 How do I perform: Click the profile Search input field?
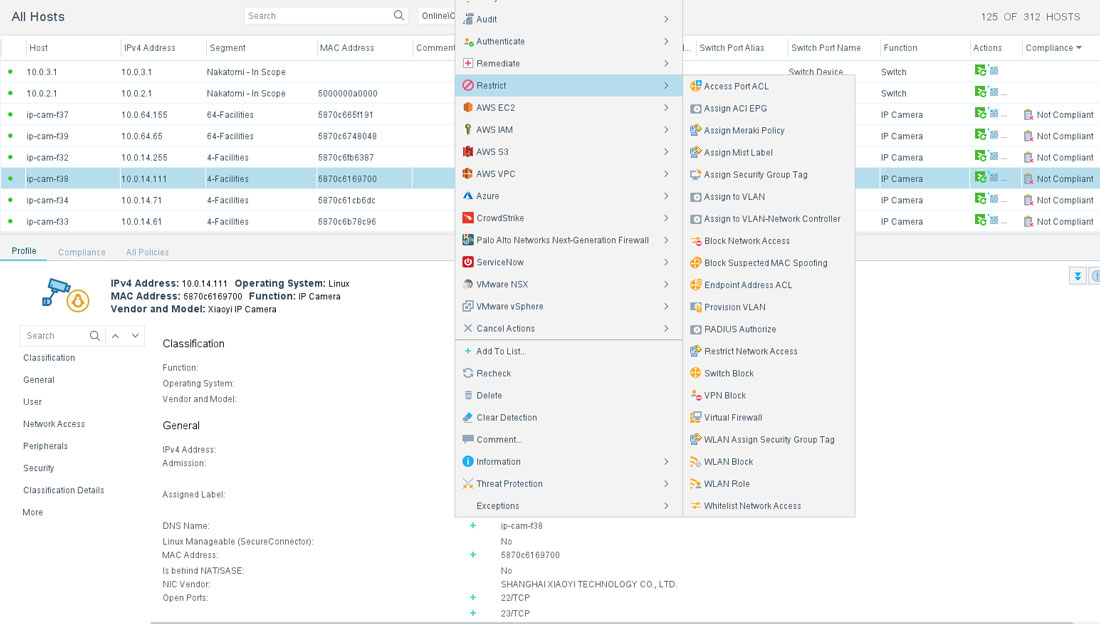pyautogui.click(x=55, y=336)
